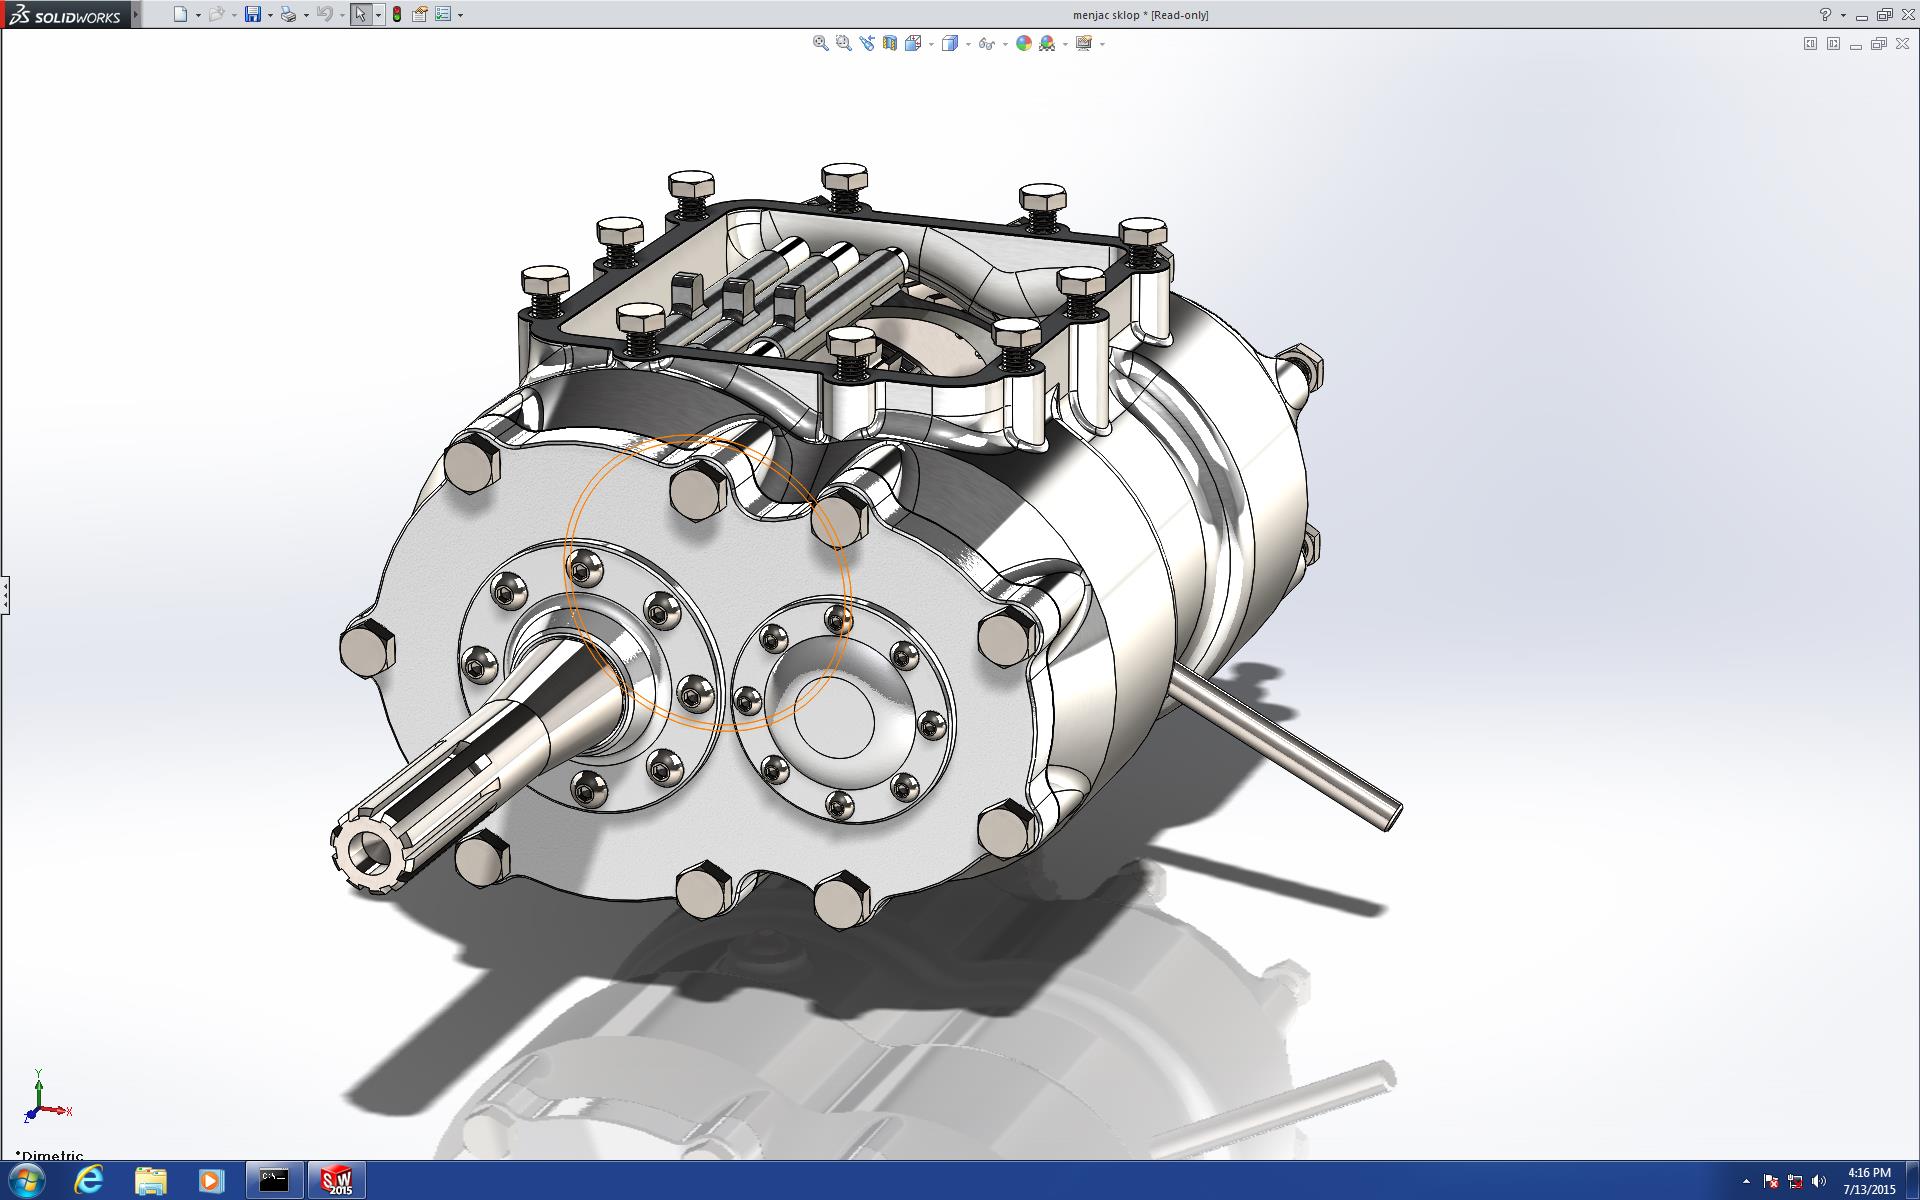Restore the previous view
Viewport: 1920px width, 1200px height.
click(x=866, y=43)
